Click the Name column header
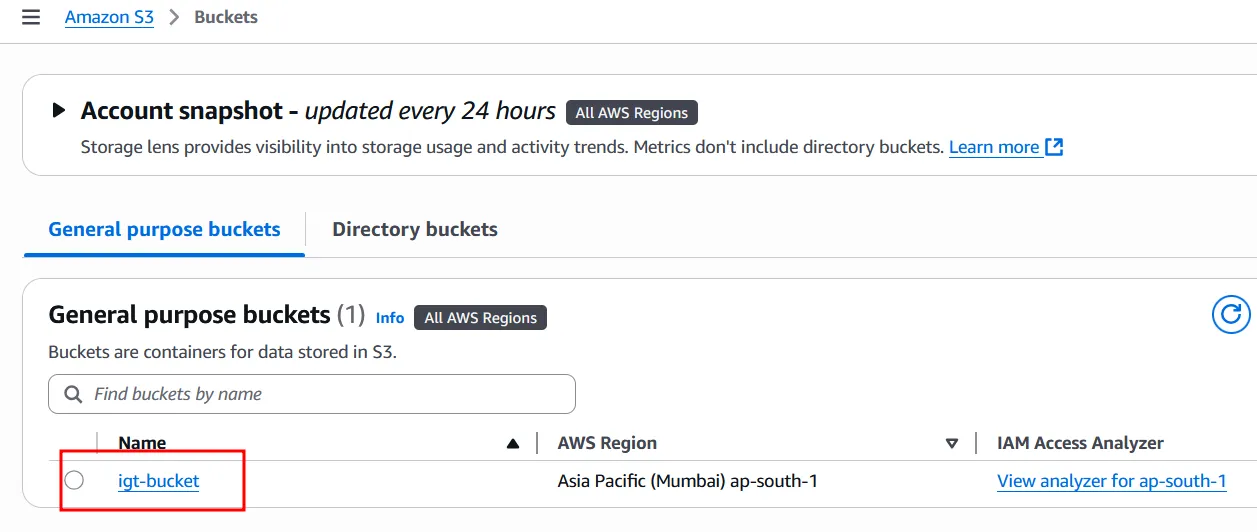This screenshot has height=532, width=1257. pyautogui.click(x=142, y=443)
